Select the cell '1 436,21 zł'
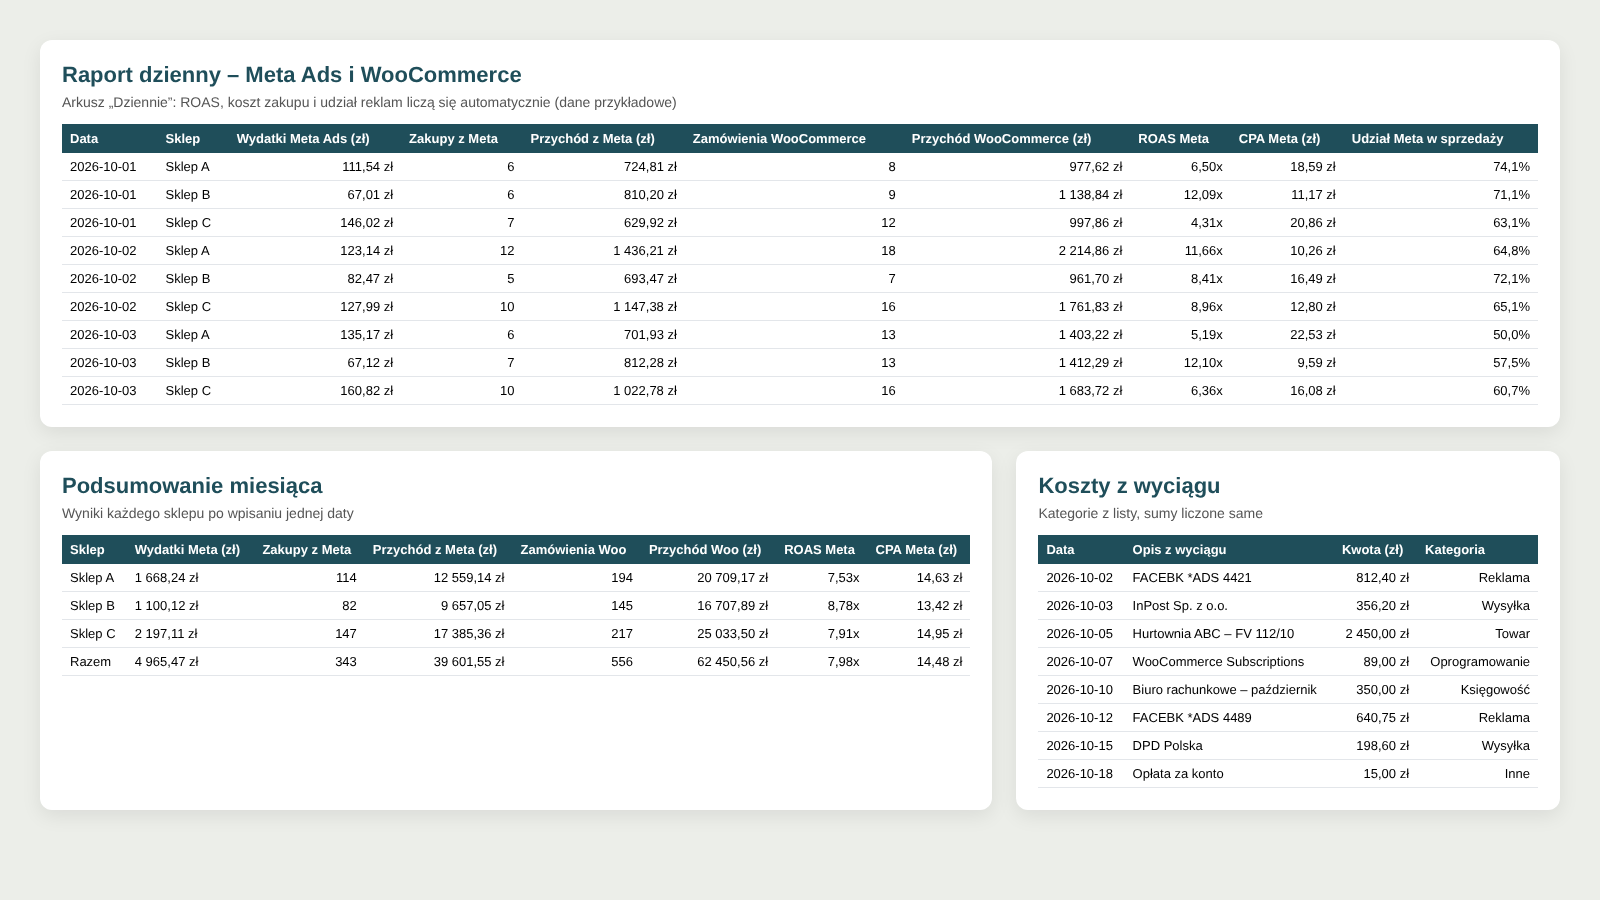1600x900 pixels. (645, 251)
